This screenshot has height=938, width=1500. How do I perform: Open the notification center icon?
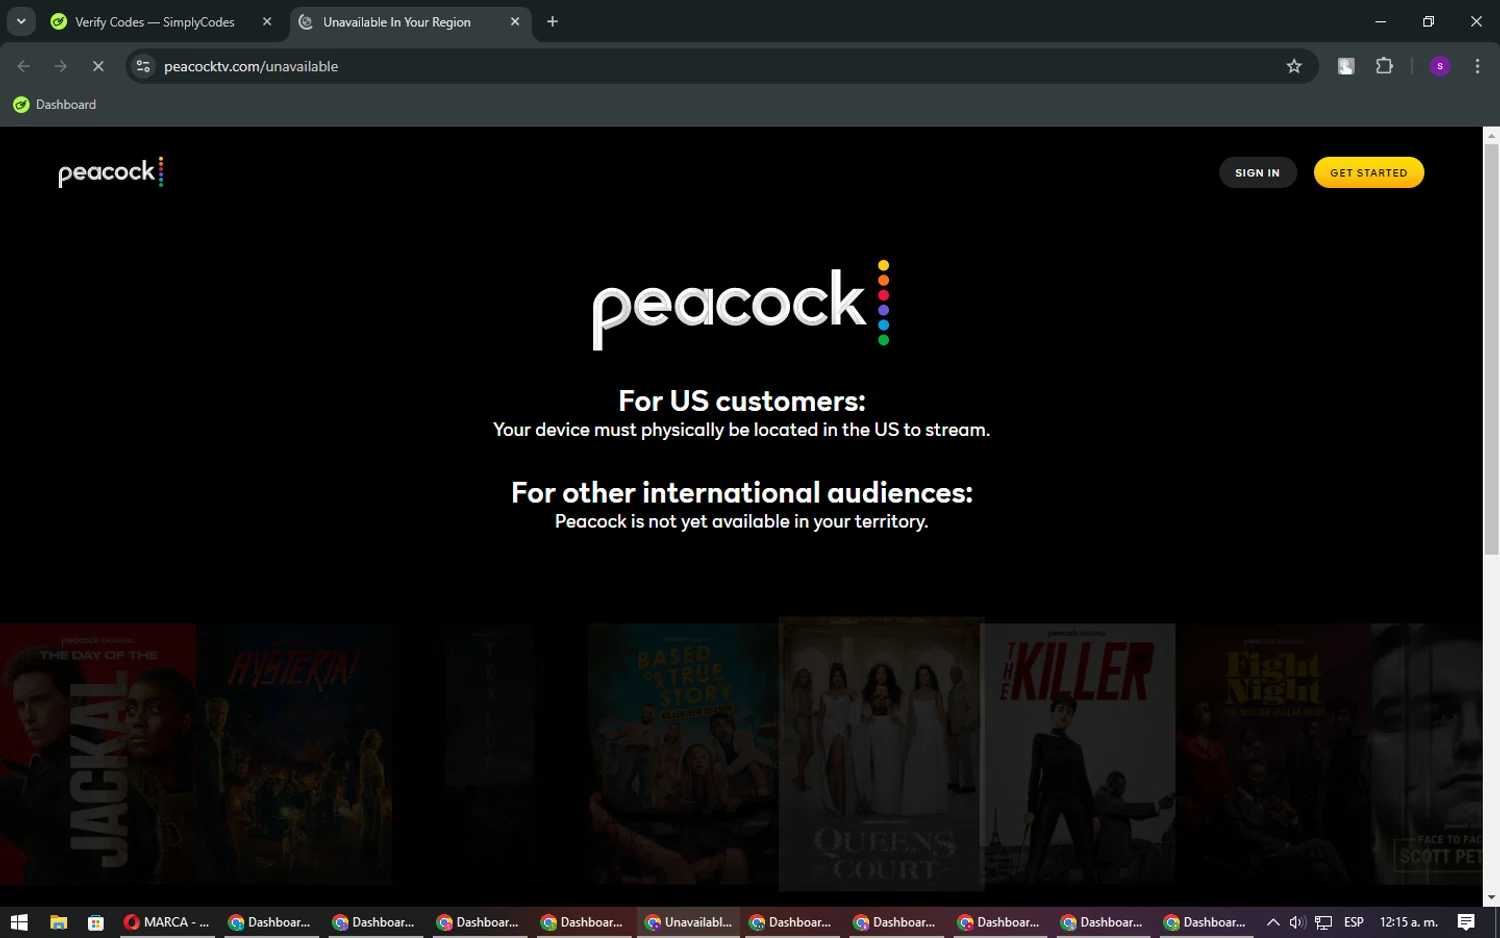click(1466, 922)
